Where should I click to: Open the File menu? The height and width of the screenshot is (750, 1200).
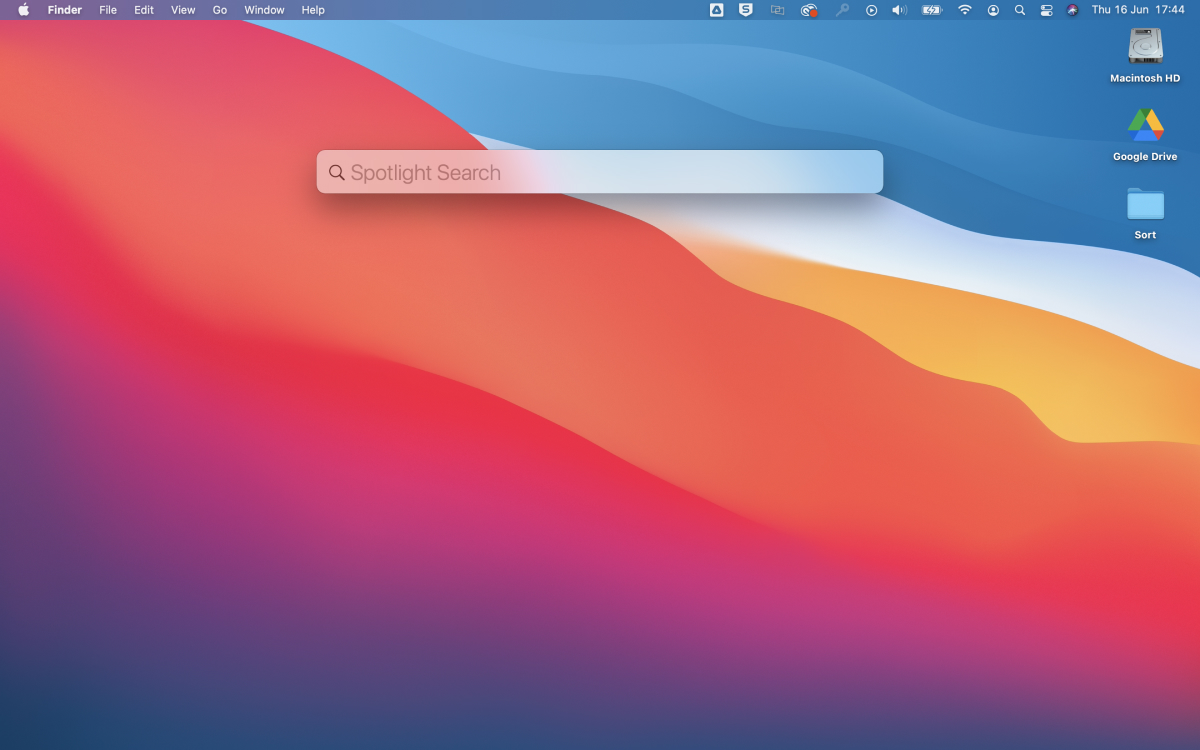click(x=108, y=10)
